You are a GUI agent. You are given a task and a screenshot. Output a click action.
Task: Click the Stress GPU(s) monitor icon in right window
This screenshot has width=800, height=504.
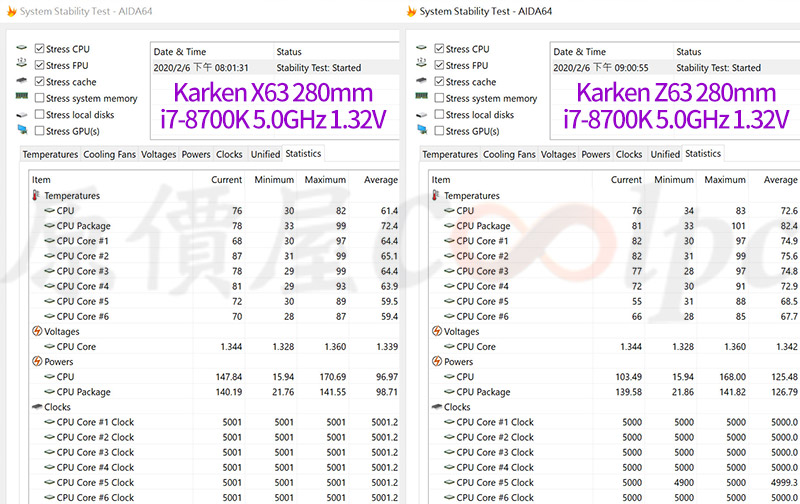(x=421, y=131)
